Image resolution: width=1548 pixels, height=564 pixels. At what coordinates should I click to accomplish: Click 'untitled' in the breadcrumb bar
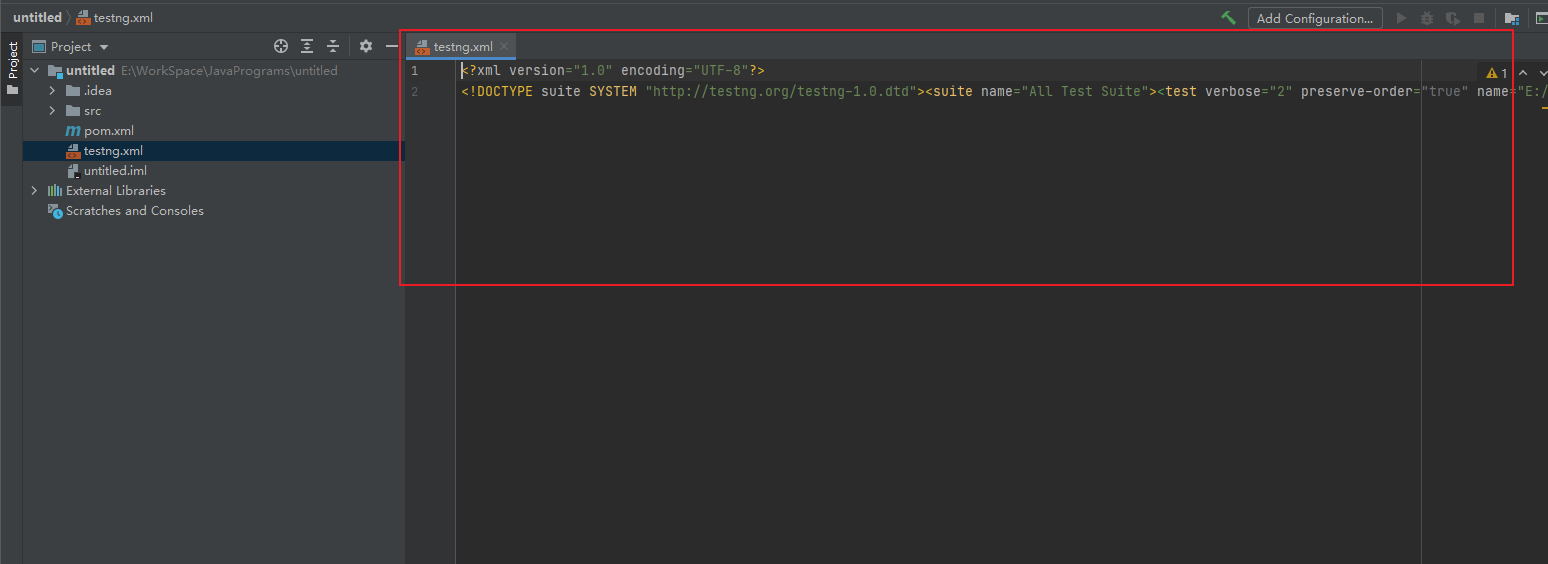(37, 18)
